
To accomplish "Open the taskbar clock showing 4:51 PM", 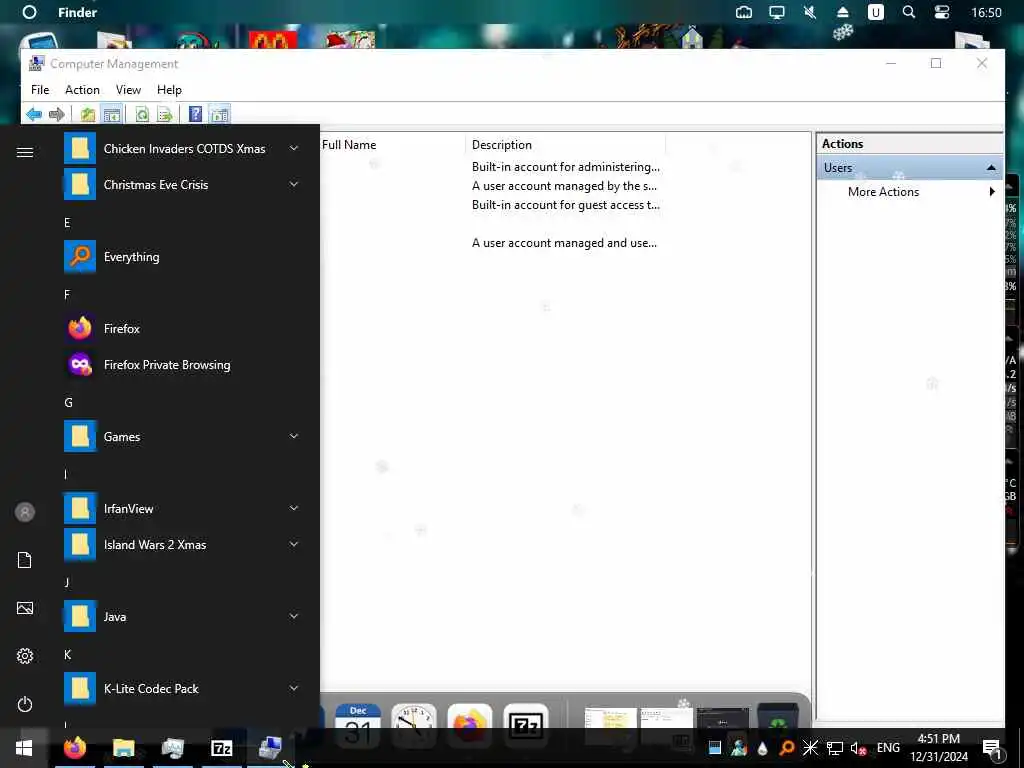I will click(x=938, y=748).
